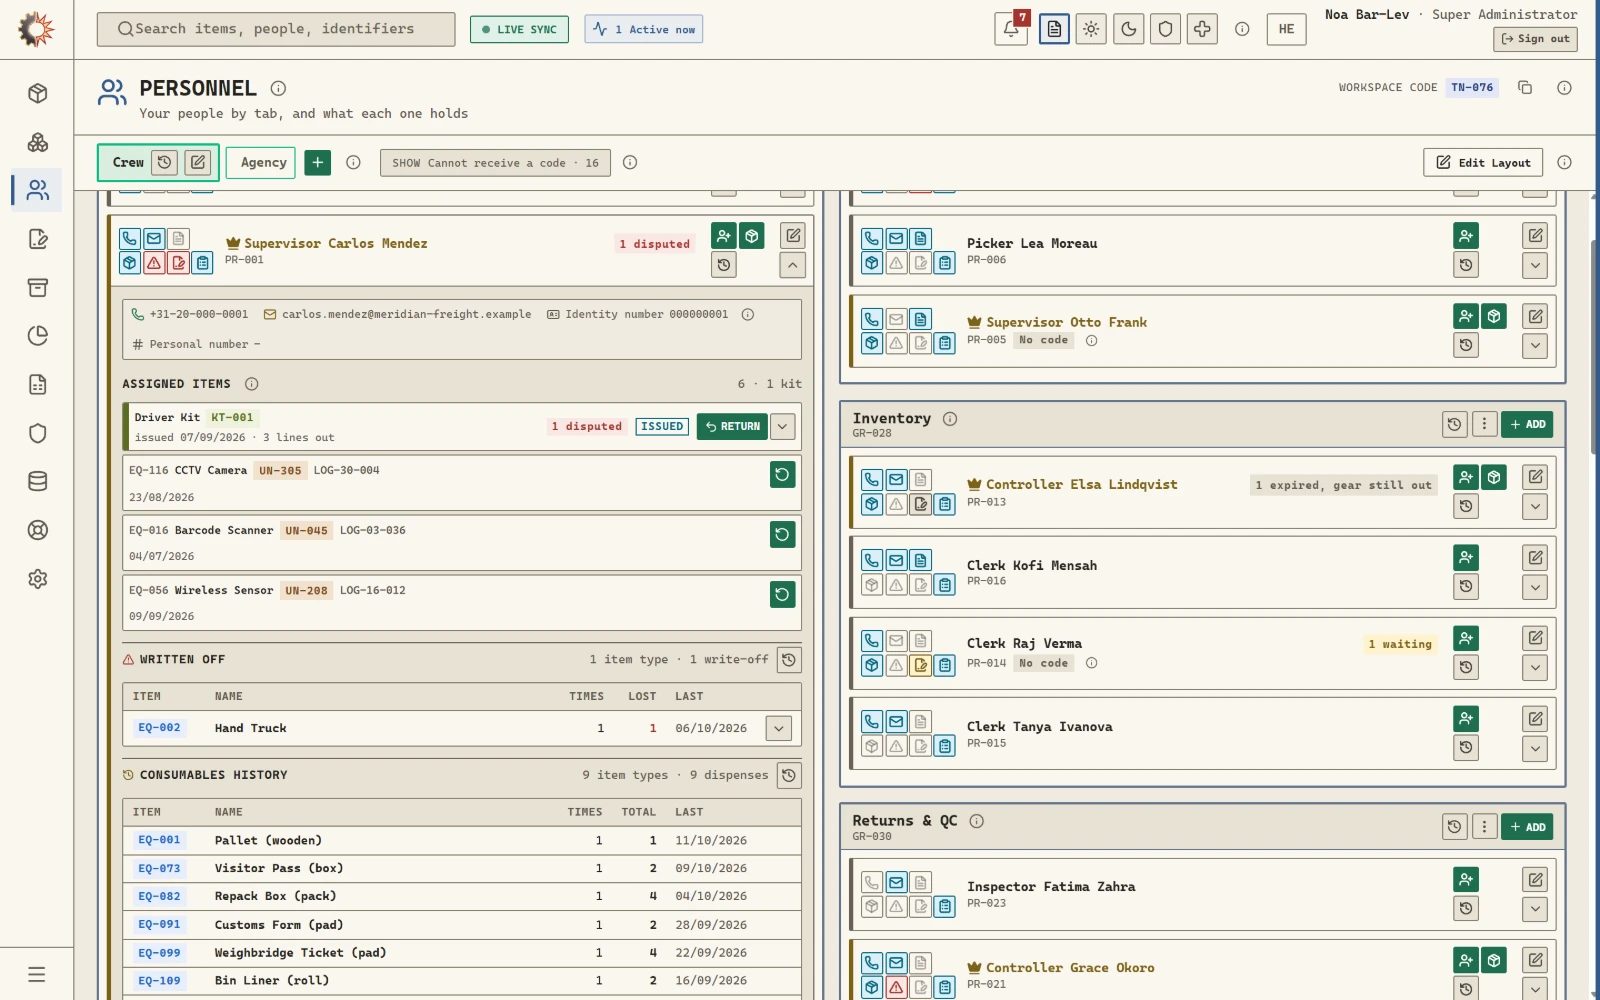1600x1000 pixels.
Task: Open the Edit Layout button
Action: 1483,163
